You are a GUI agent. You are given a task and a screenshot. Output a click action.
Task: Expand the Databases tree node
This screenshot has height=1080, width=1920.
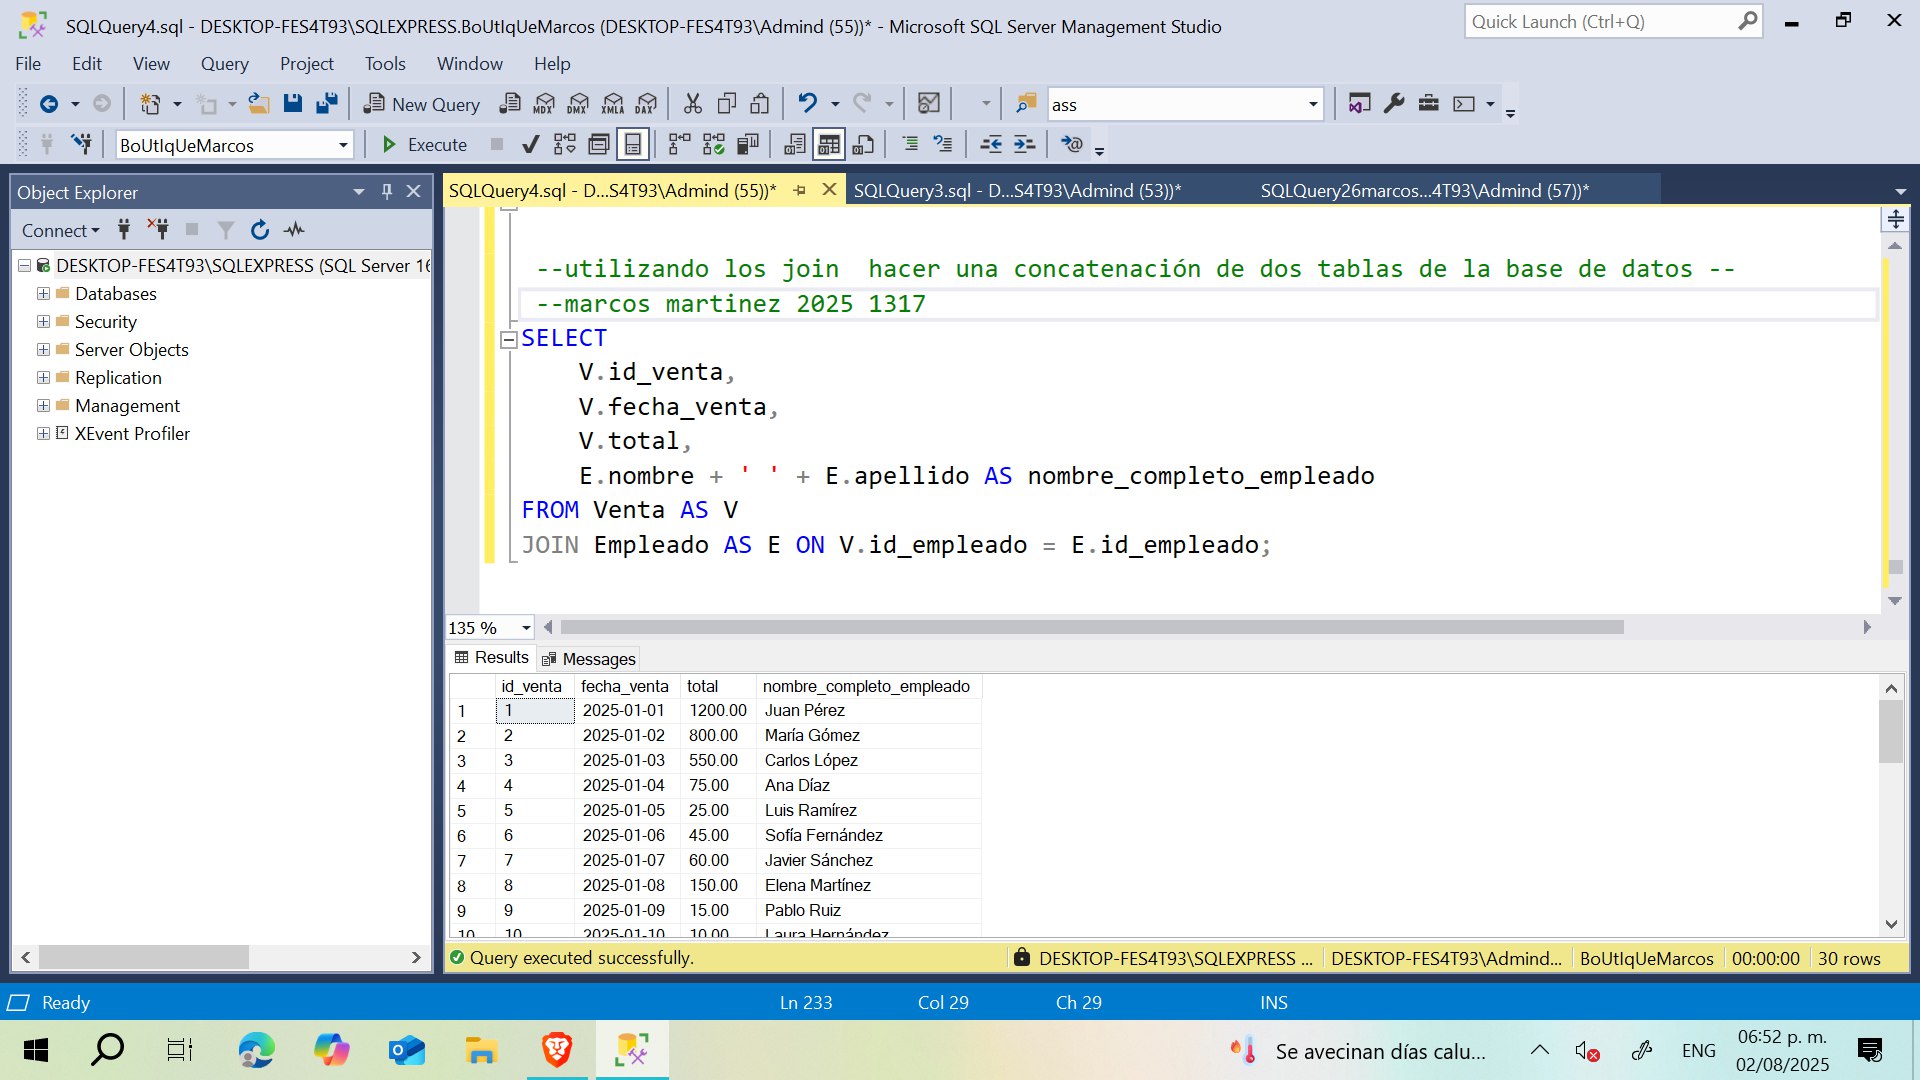43,294
